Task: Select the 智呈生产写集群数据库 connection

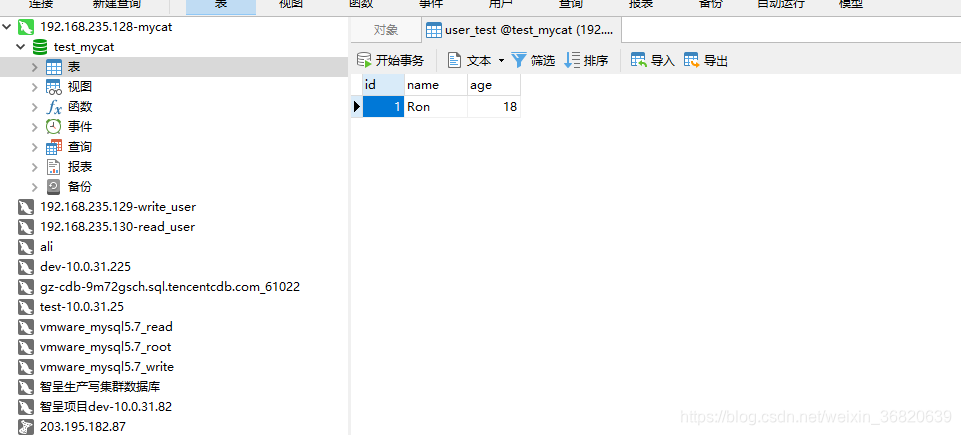Action: click(x=100, y=387)
